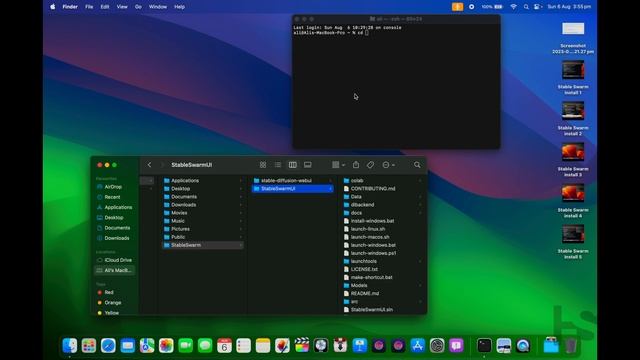Click the Wi-Fi icon in menu bar

tap(513, 7)
